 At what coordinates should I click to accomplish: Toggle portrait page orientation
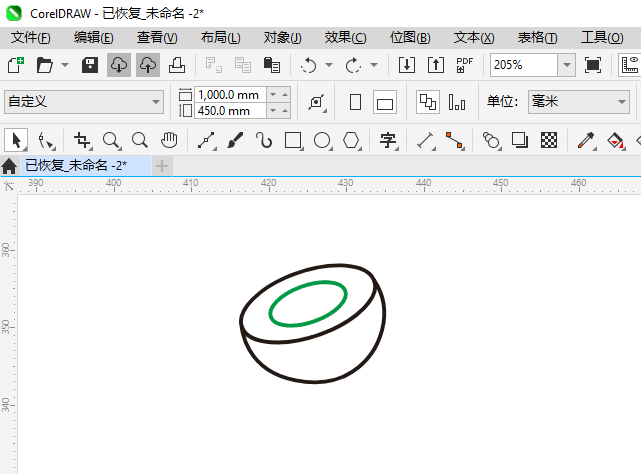tap(355, 102)
